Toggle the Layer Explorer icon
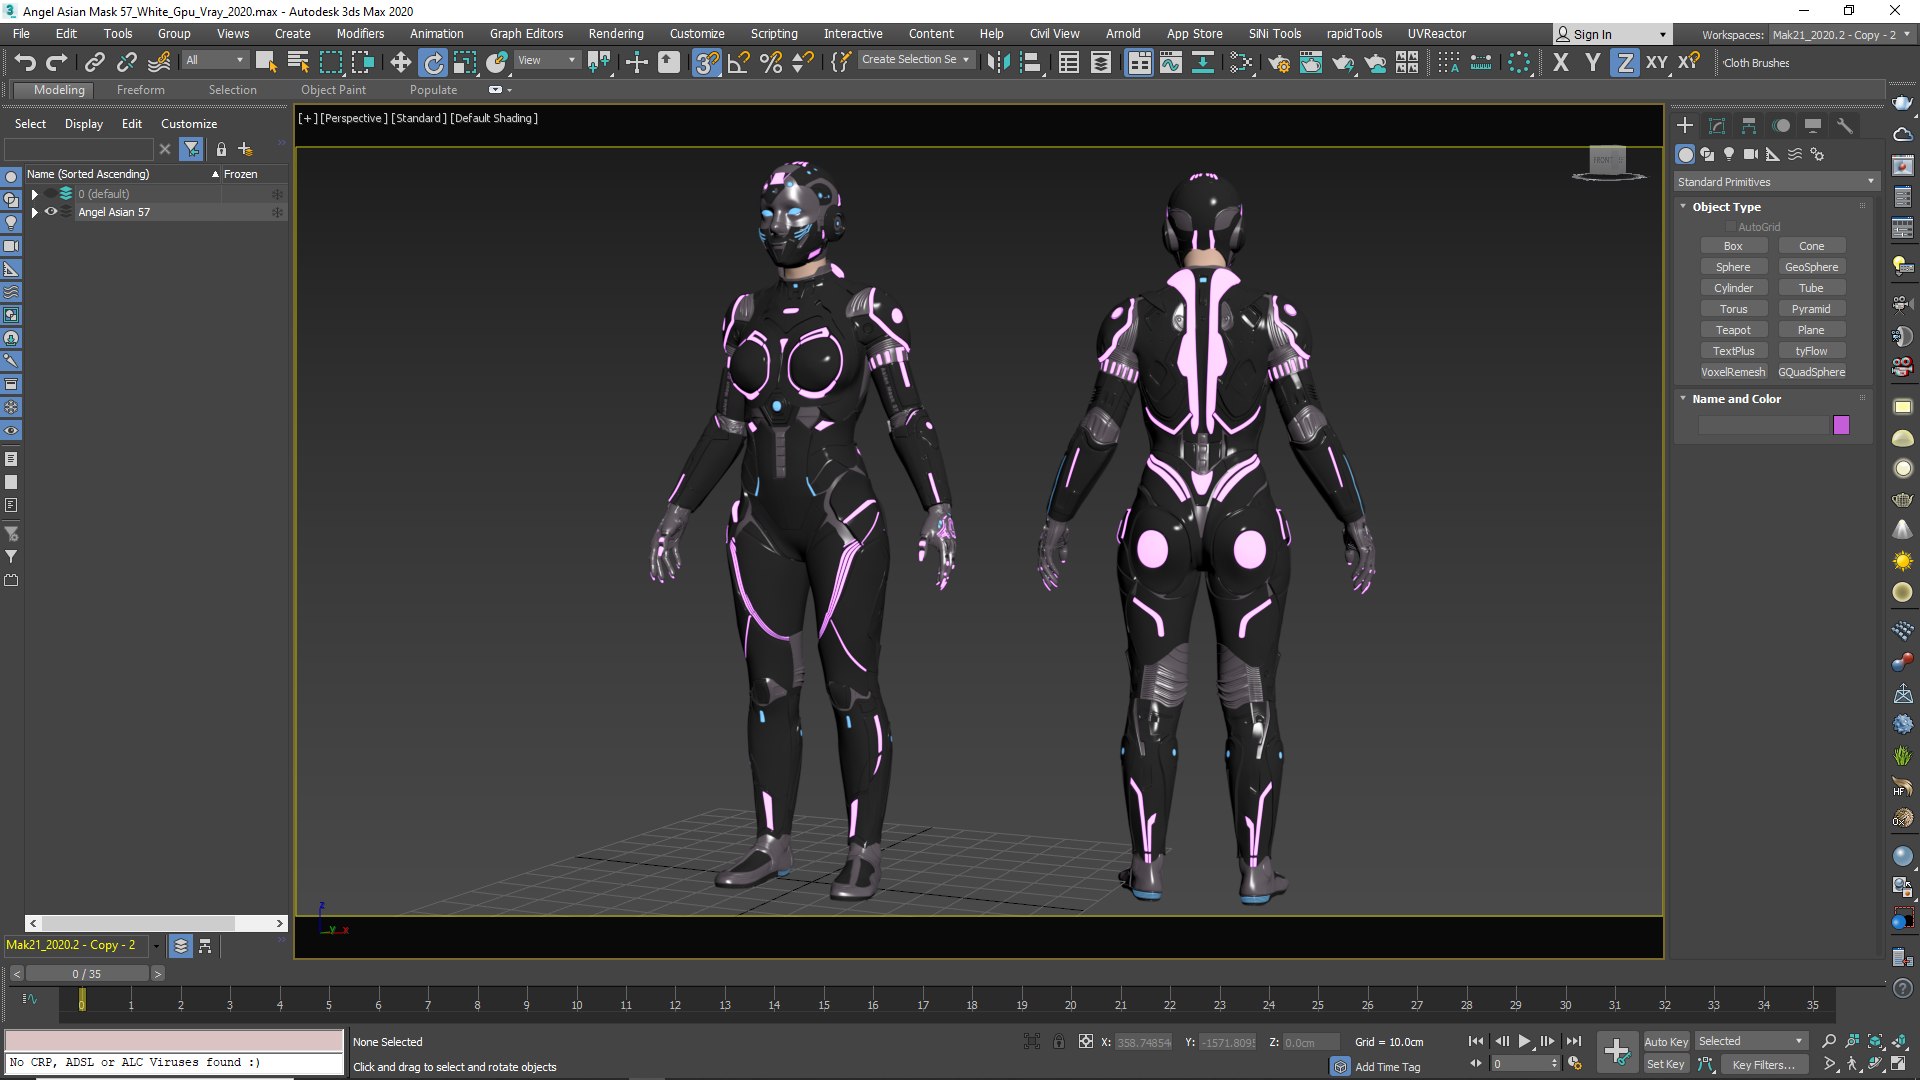Viewport: 1920px width, 1080px height. (1101, 62)
